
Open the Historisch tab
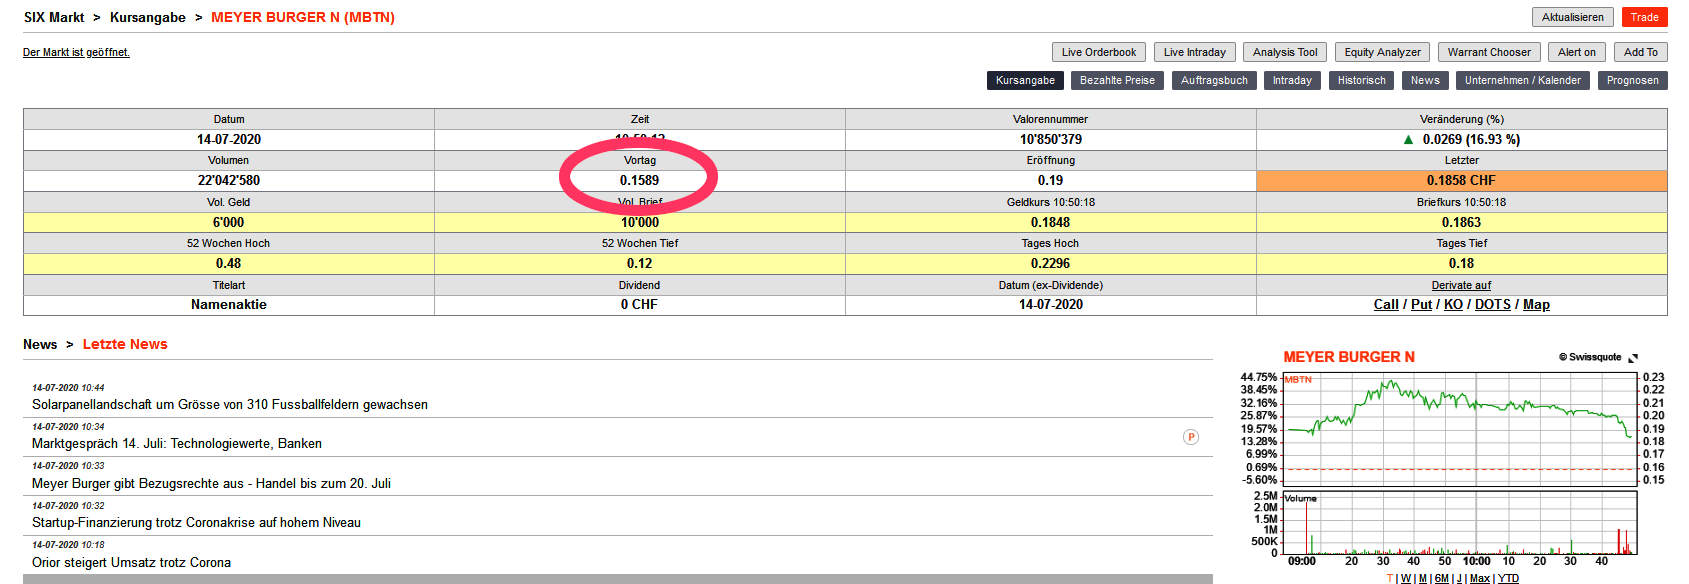pyautogui.click(x=1362, y=80)
